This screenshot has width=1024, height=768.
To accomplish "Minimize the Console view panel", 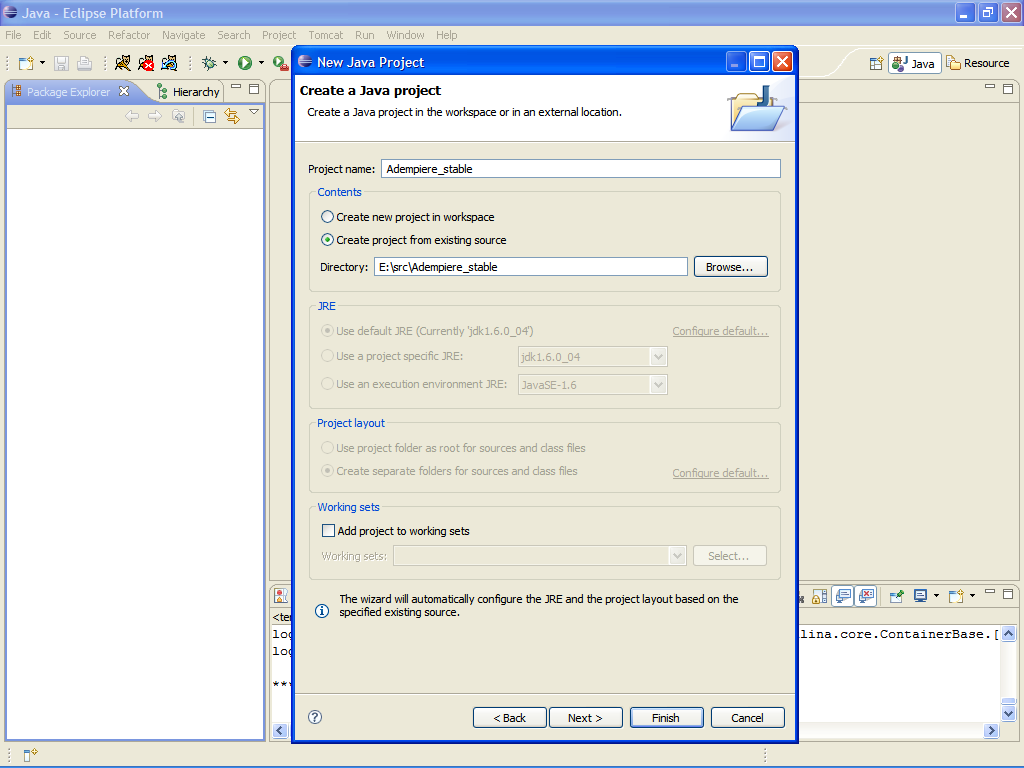I will point(990,592).
